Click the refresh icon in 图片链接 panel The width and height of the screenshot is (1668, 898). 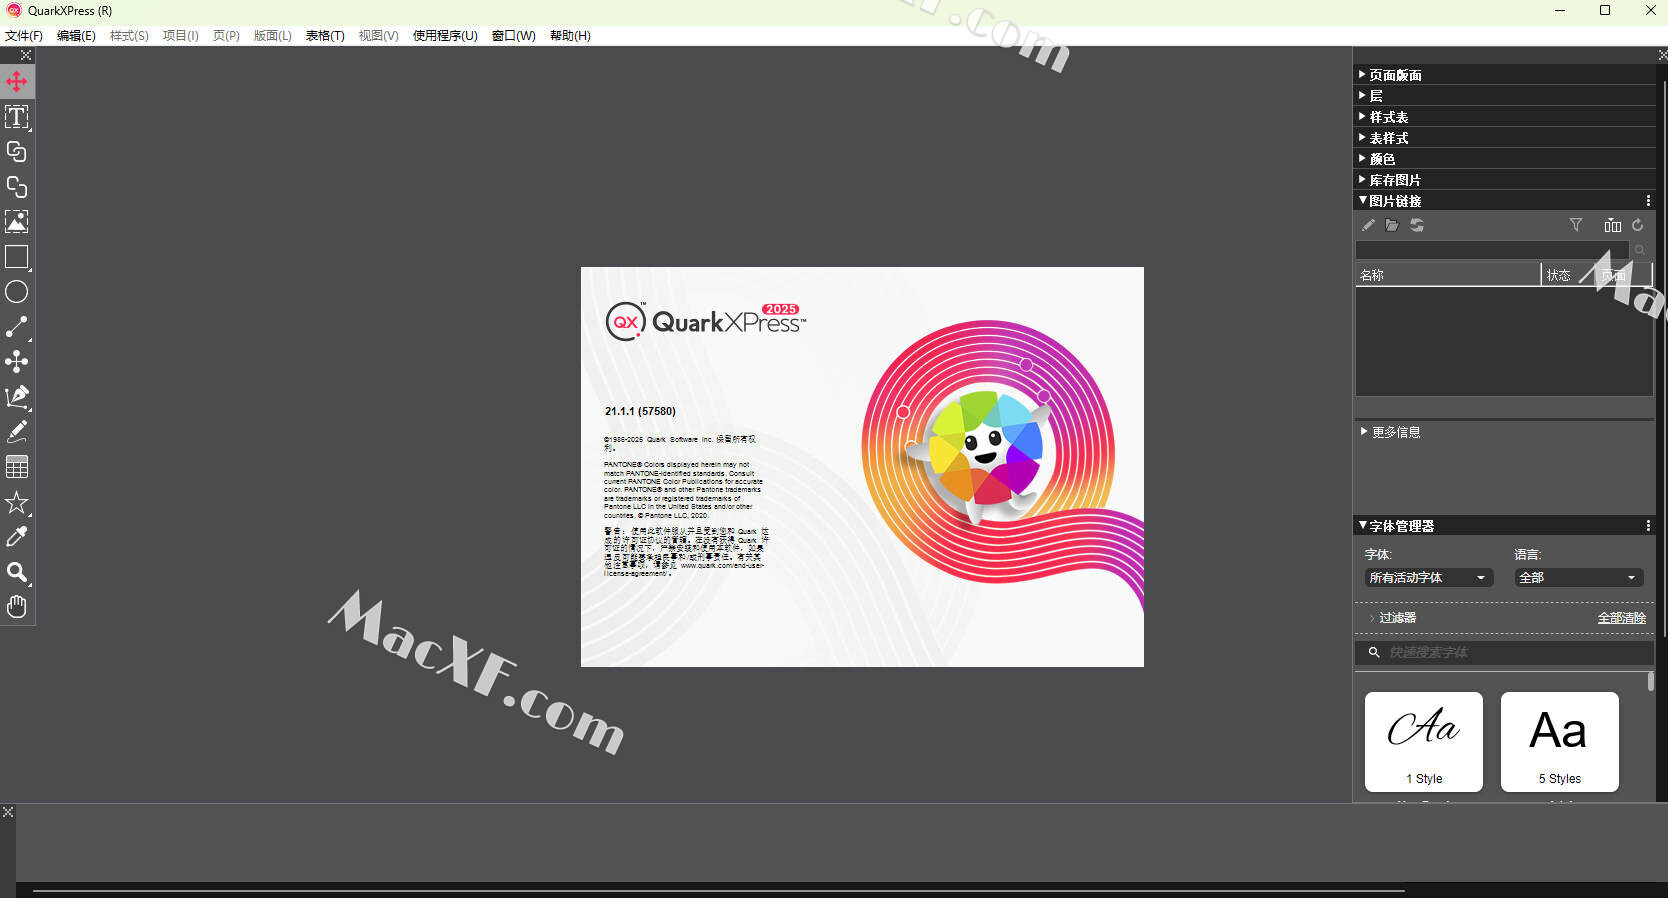pos(1638,226)
